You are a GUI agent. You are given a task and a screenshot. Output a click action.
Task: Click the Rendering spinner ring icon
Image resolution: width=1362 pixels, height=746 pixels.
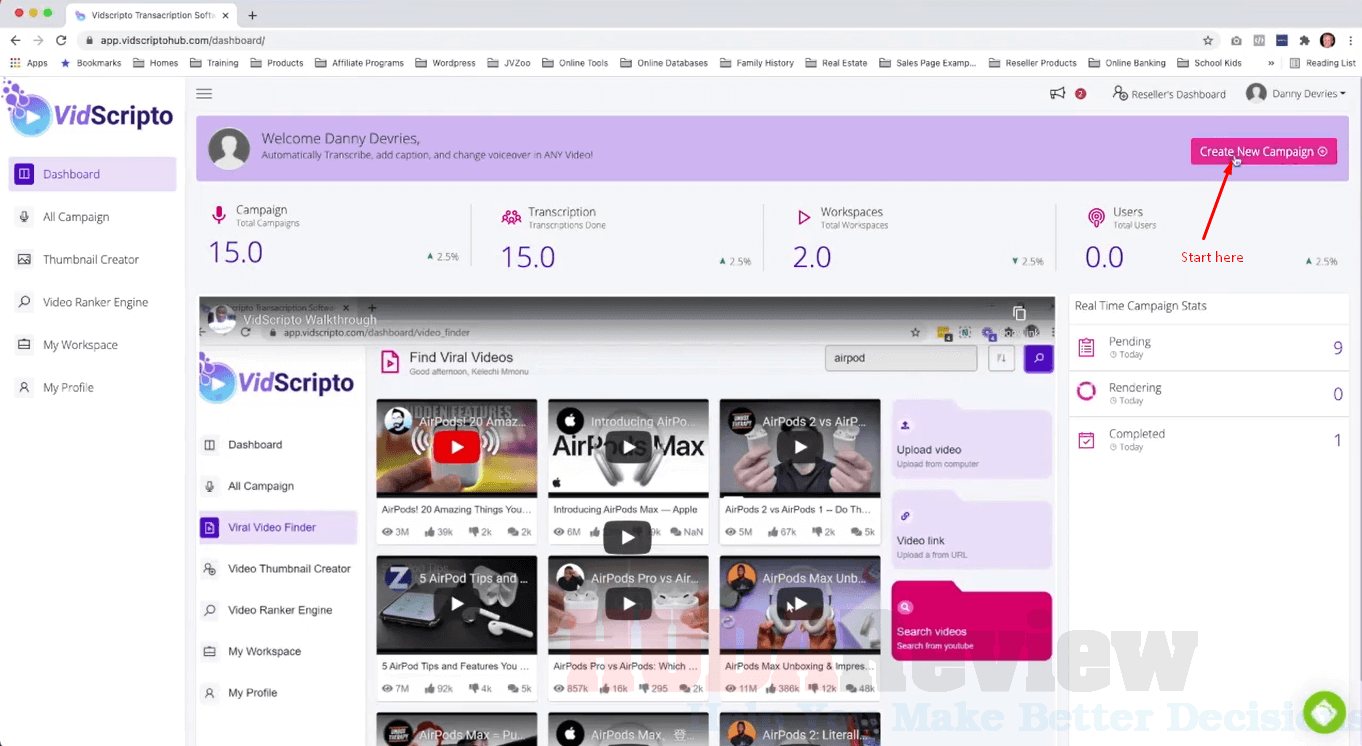click(1086, 392)
